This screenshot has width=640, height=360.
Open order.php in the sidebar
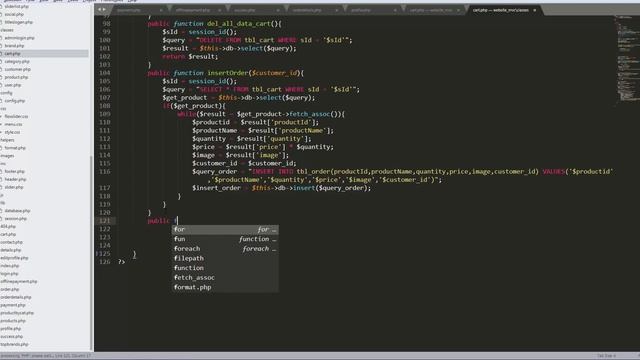10,289
